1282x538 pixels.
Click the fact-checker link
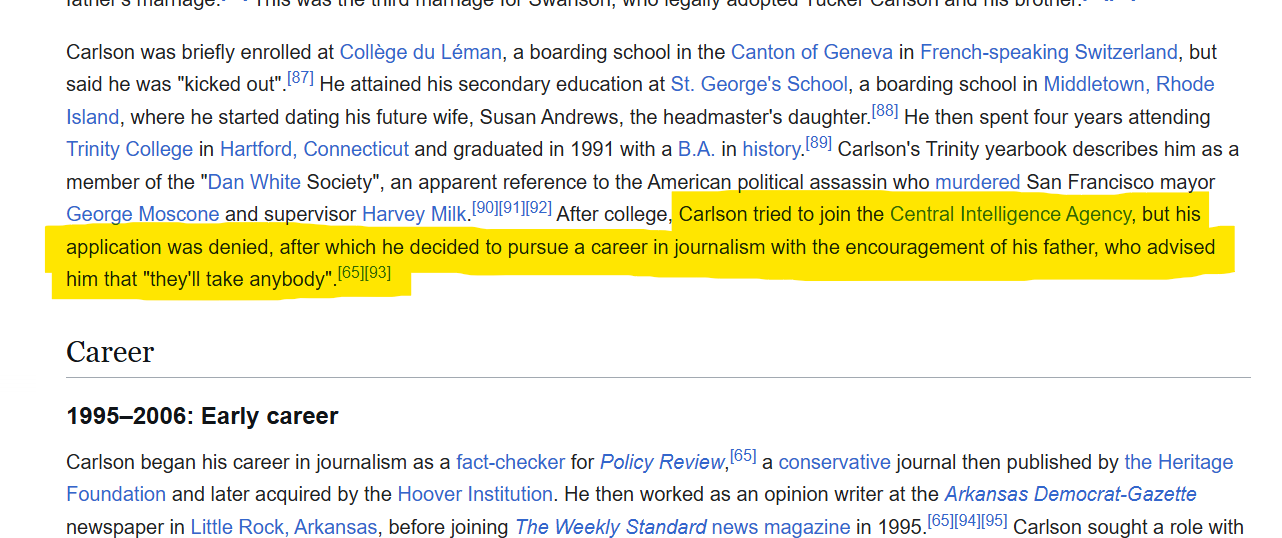pos(510,462)
